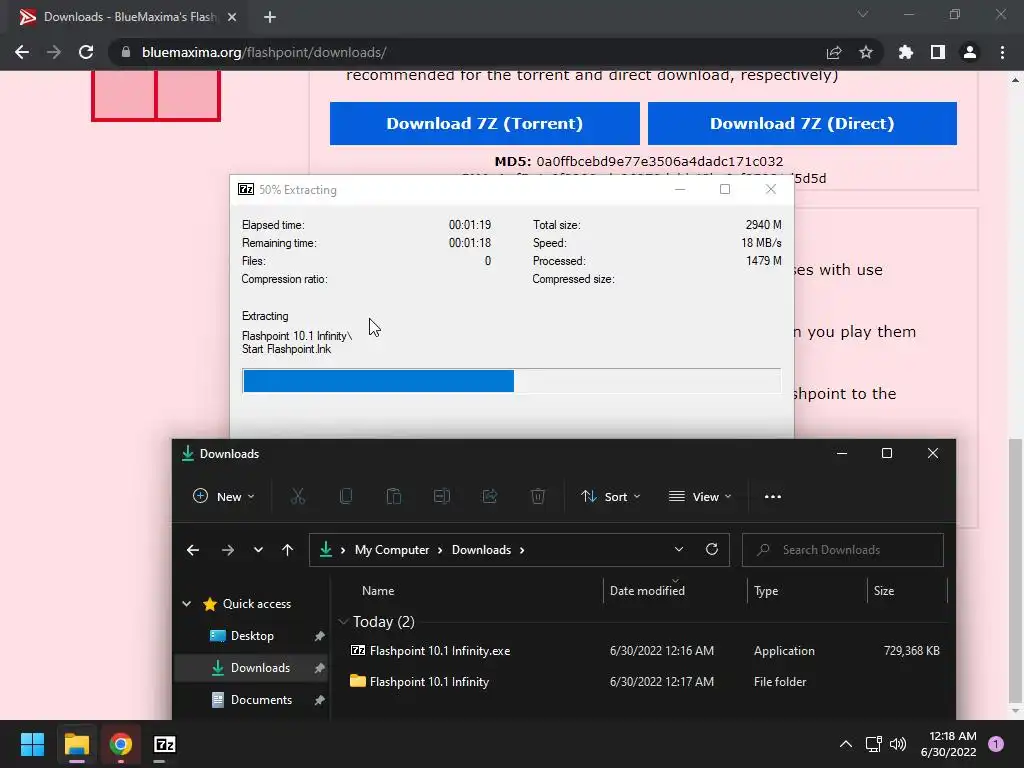1024x768 pixels.
Task: Go back in Downloads Explorer window
Action: tap(193, 550)
